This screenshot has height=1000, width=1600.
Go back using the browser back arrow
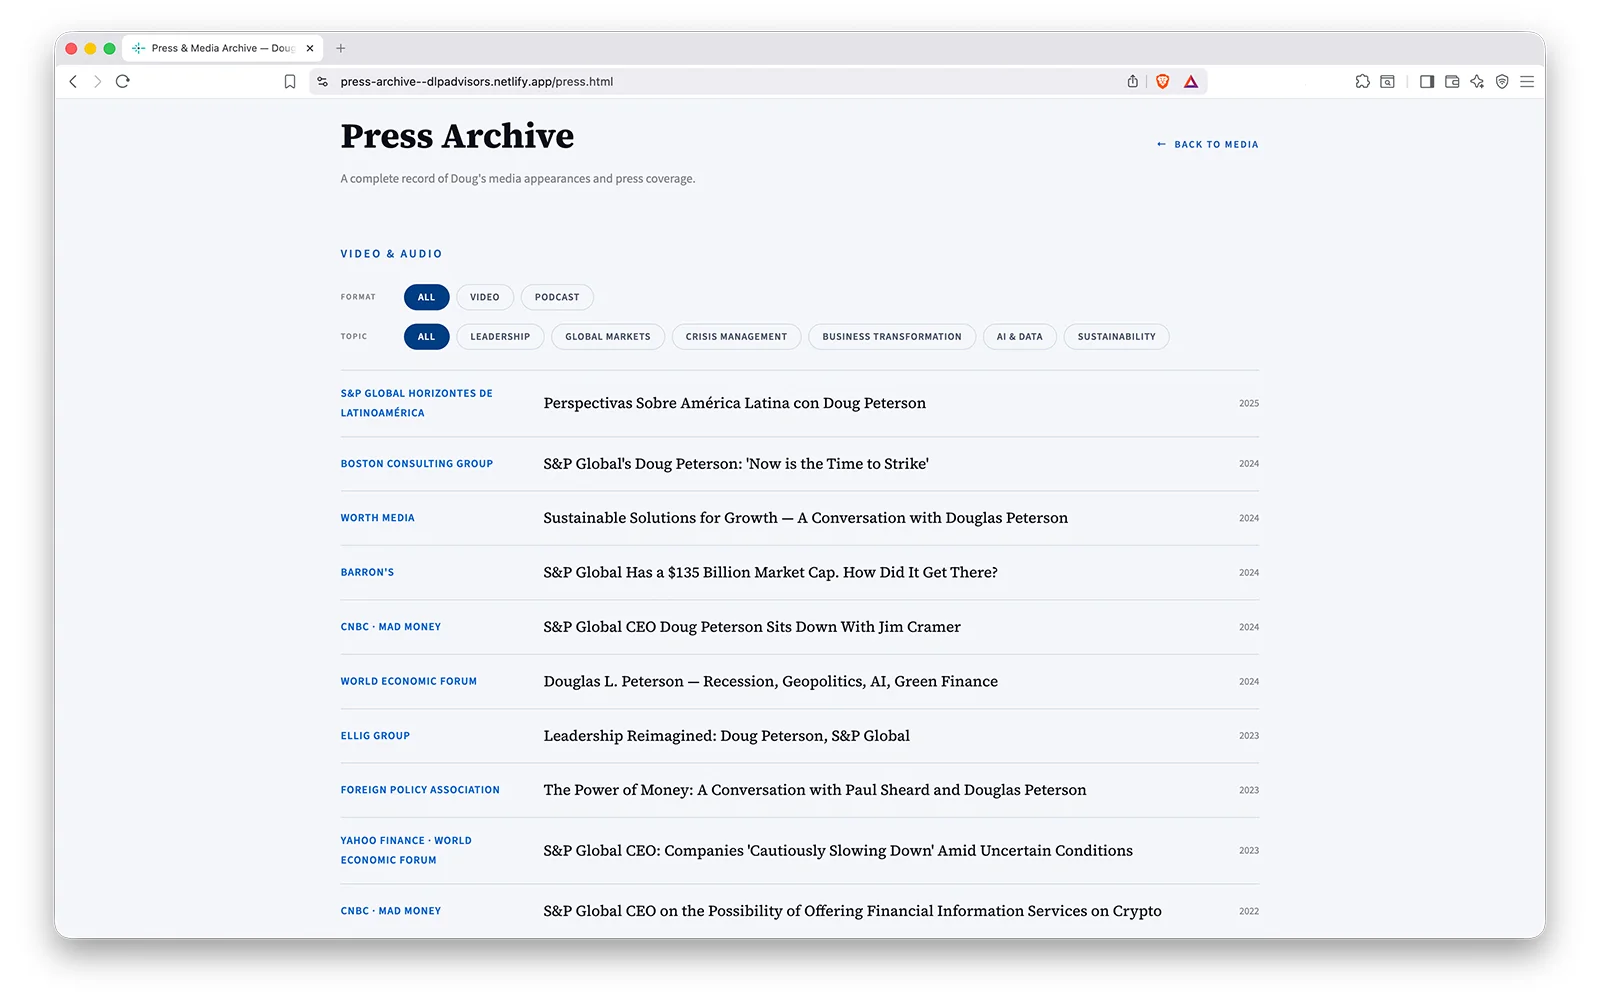[x=73, y=82]
